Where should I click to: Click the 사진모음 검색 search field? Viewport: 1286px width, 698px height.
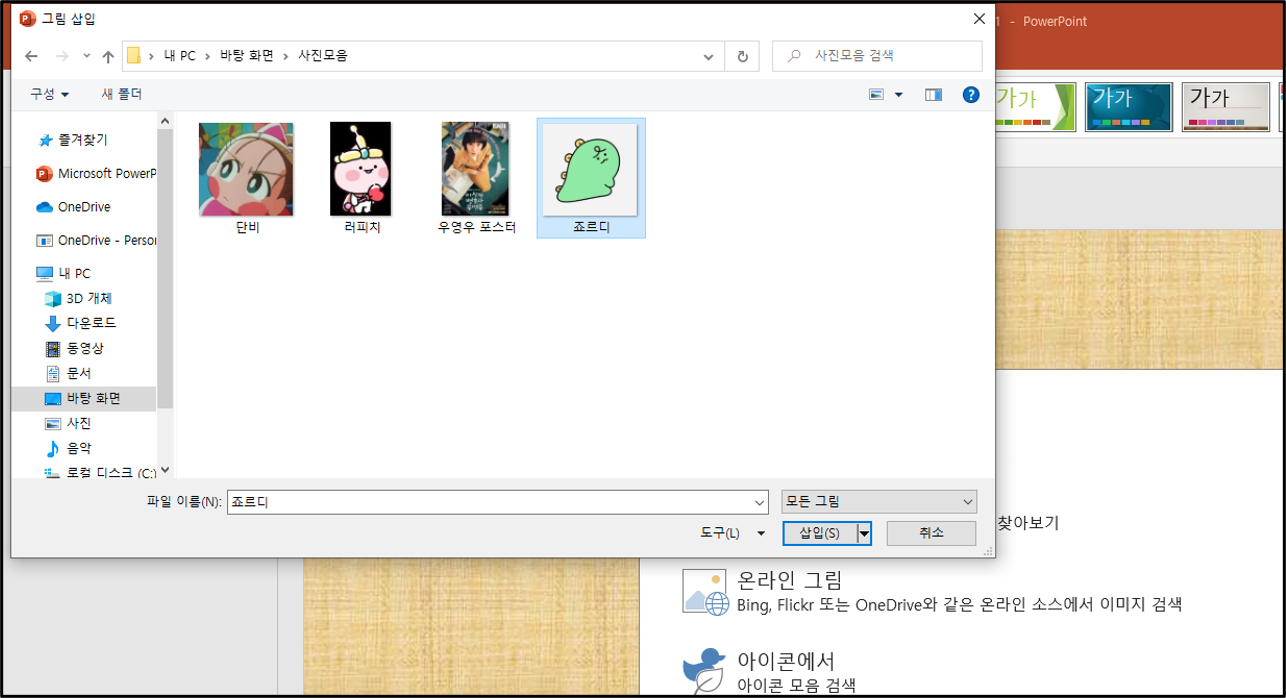click(877, 56)
